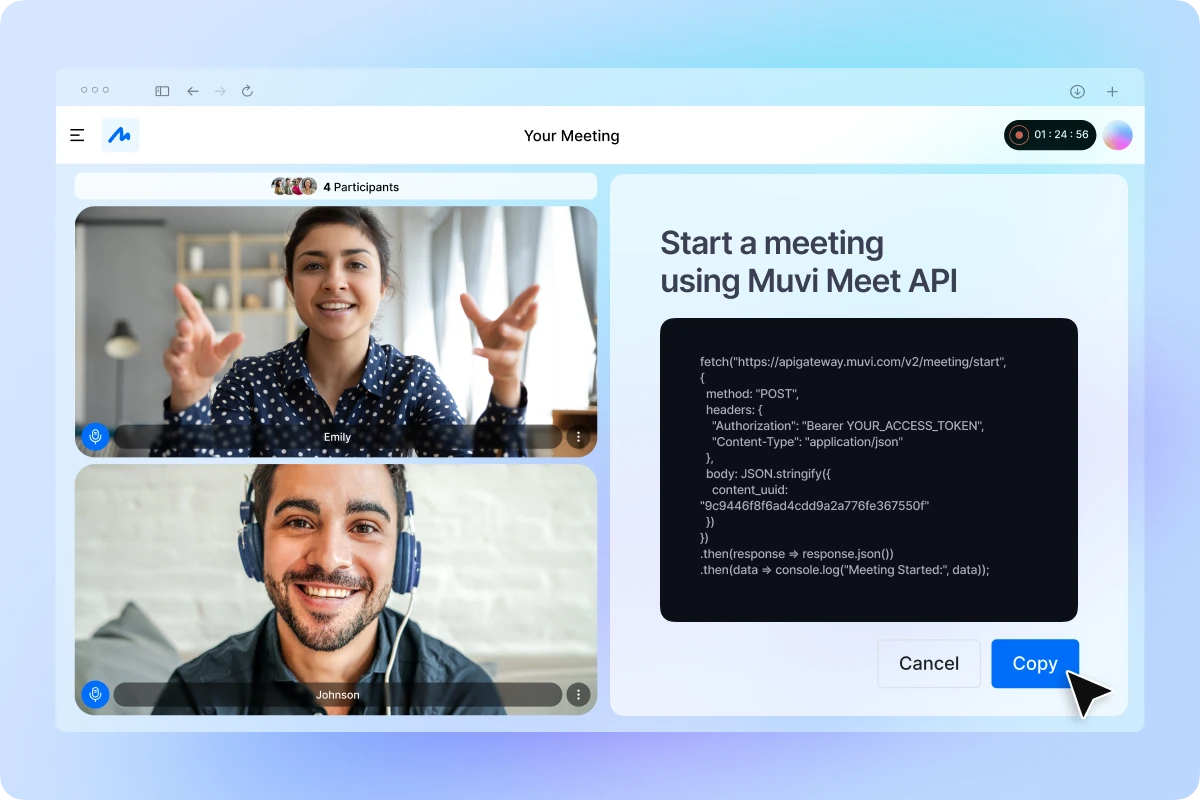
Task: Click the Your Meeting title bar
Action: tap(572, 135)
